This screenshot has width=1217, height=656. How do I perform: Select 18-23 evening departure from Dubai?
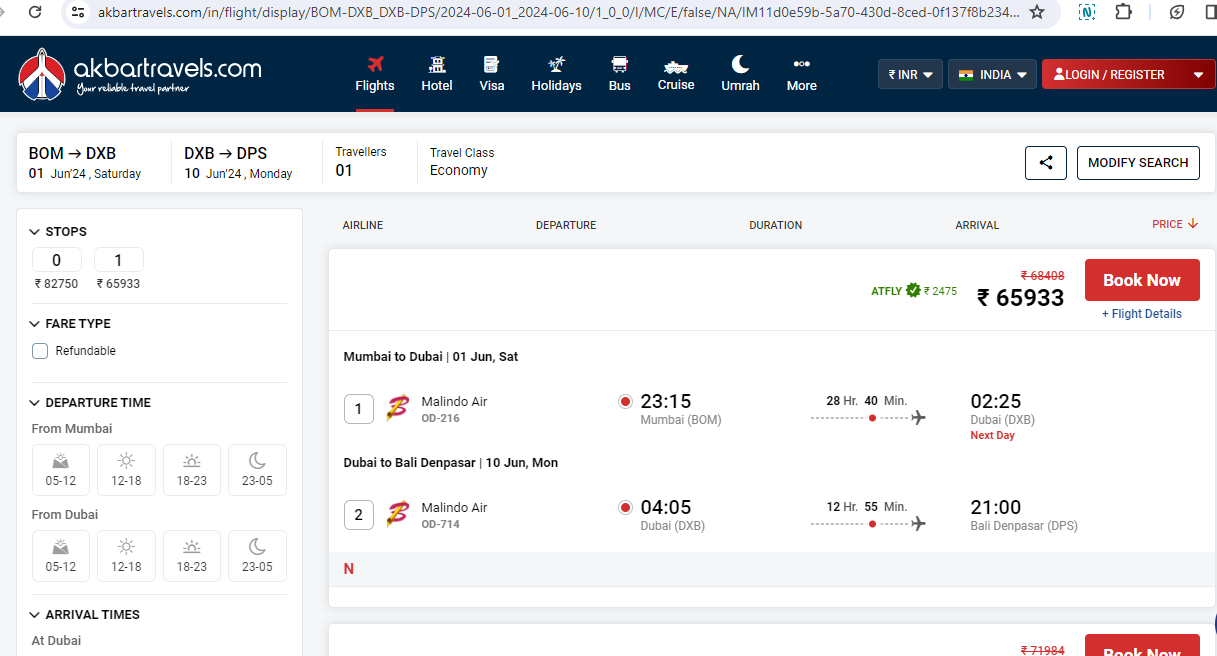pyautogui.click(x=192, y=556)
